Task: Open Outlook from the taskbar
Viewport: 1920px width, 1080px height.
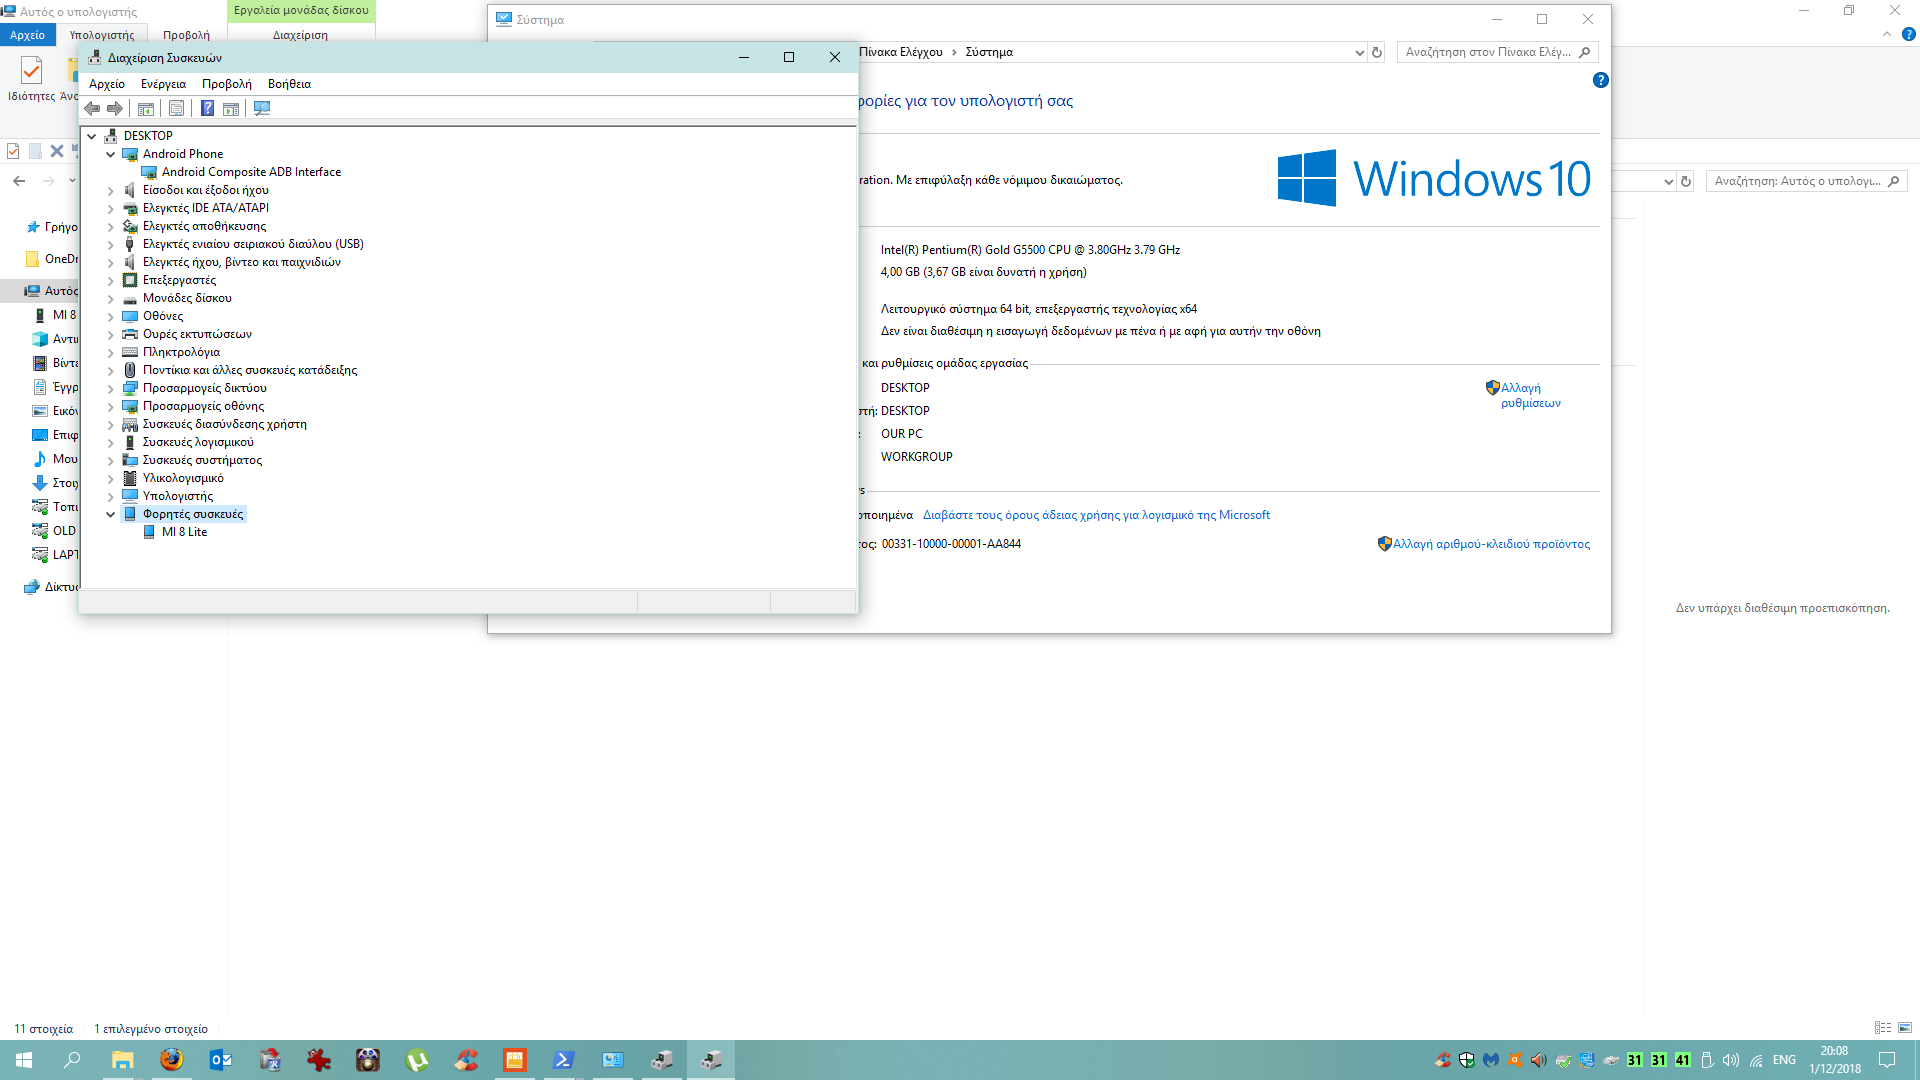Action: tap(221, 1060)
